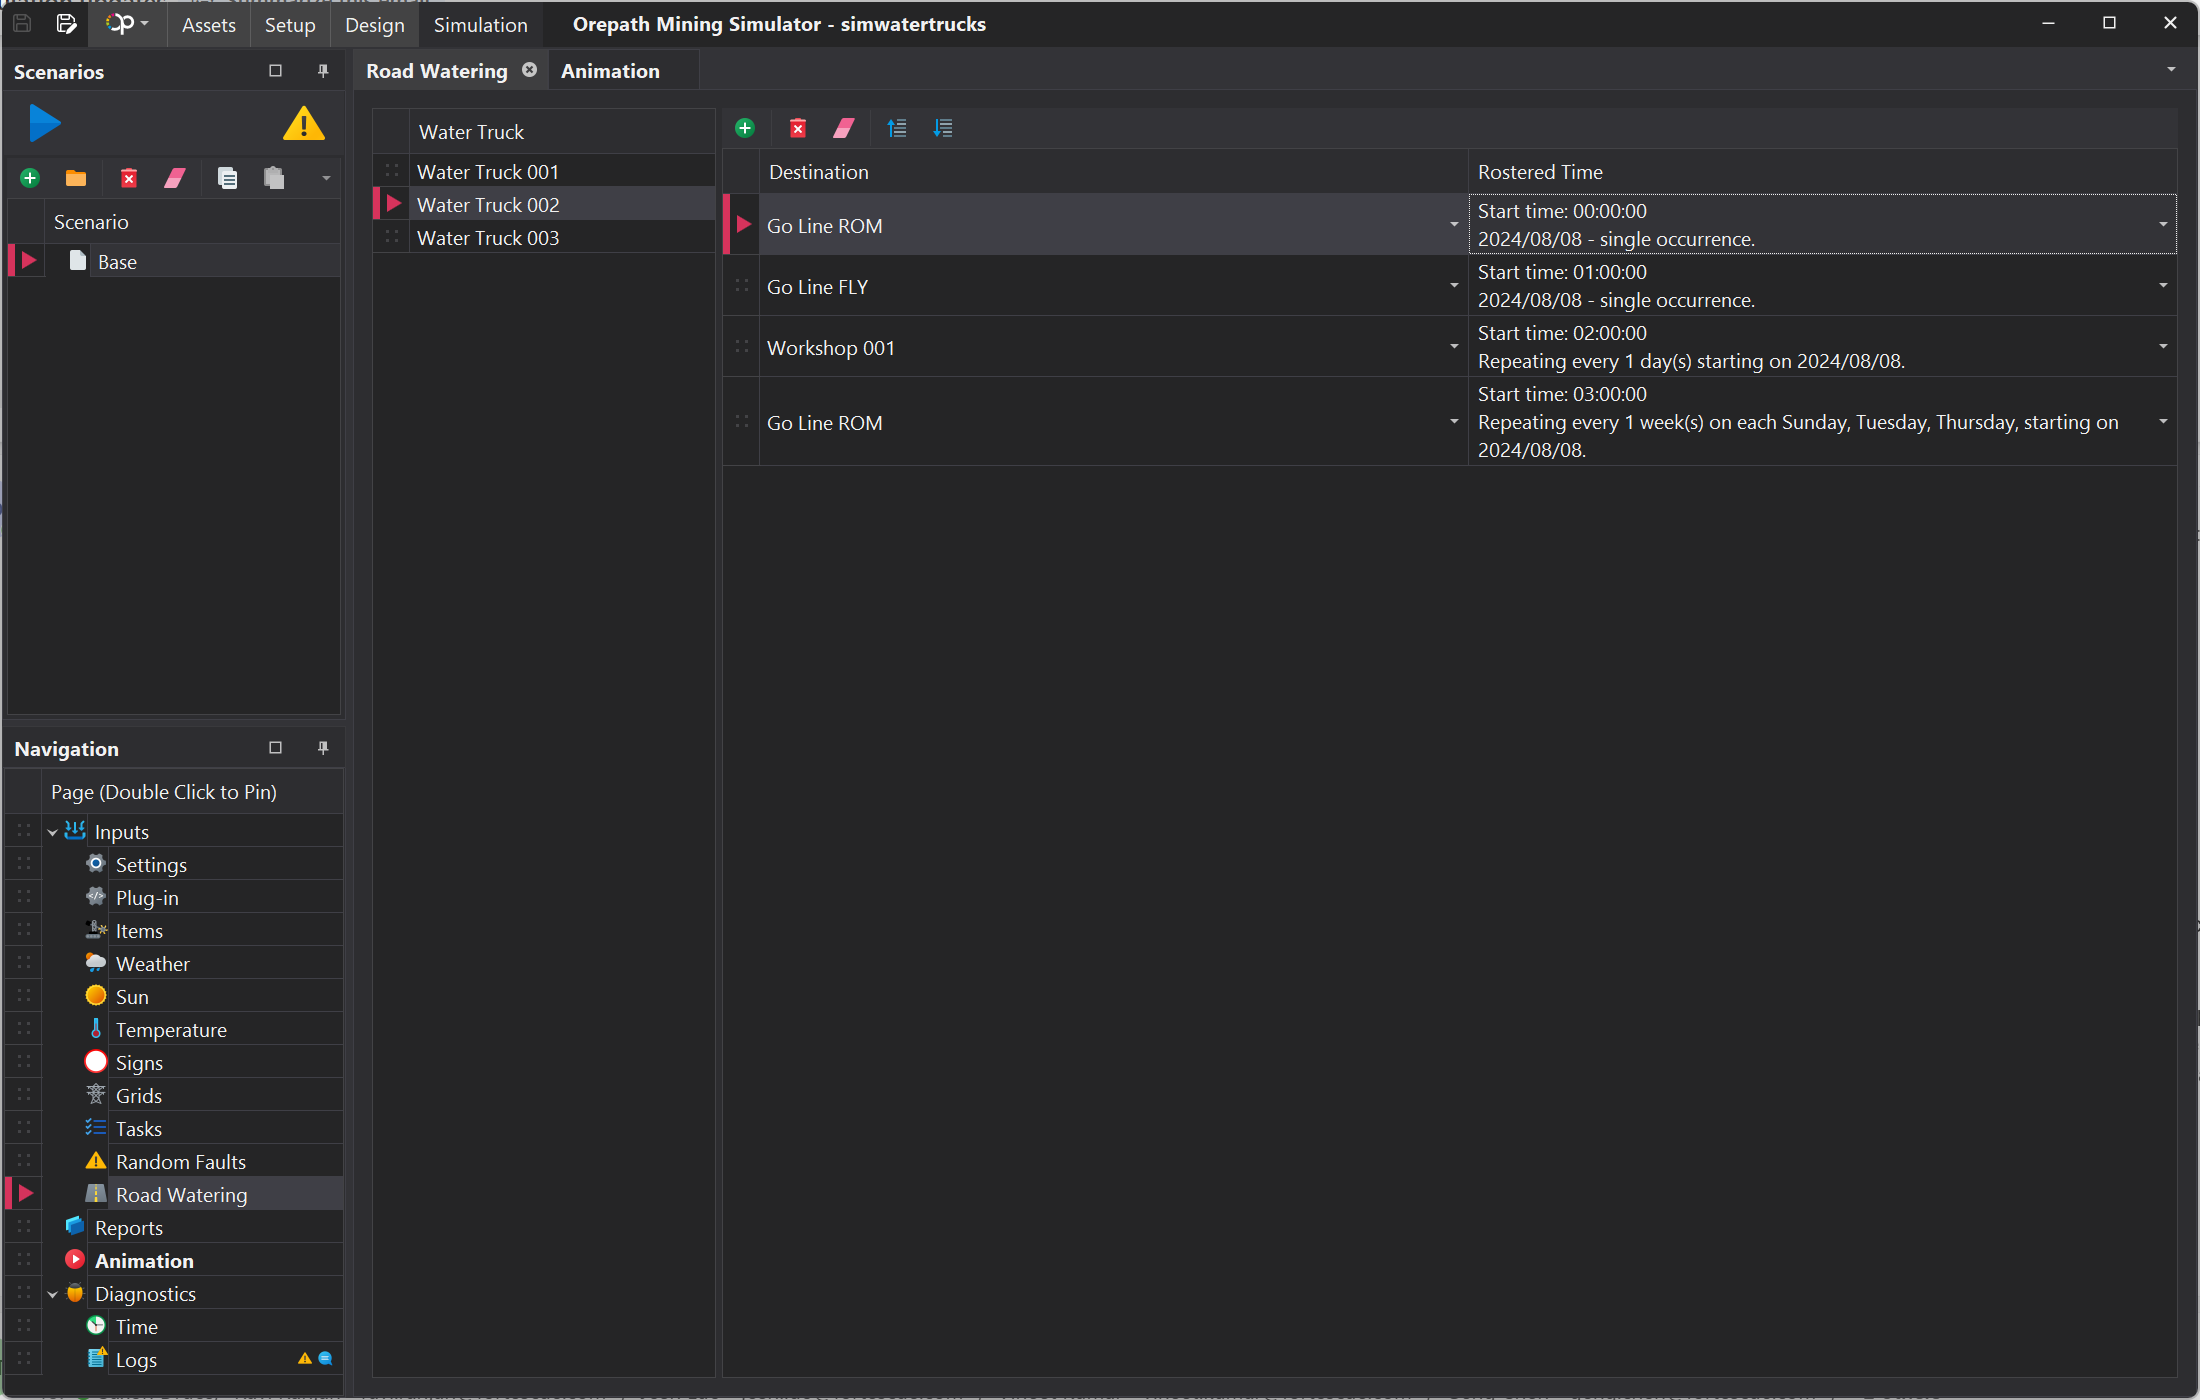Open scenario folder icon in Scenarios toolbar
The width and height of the screenshot is (2200, 1400).
76,178
